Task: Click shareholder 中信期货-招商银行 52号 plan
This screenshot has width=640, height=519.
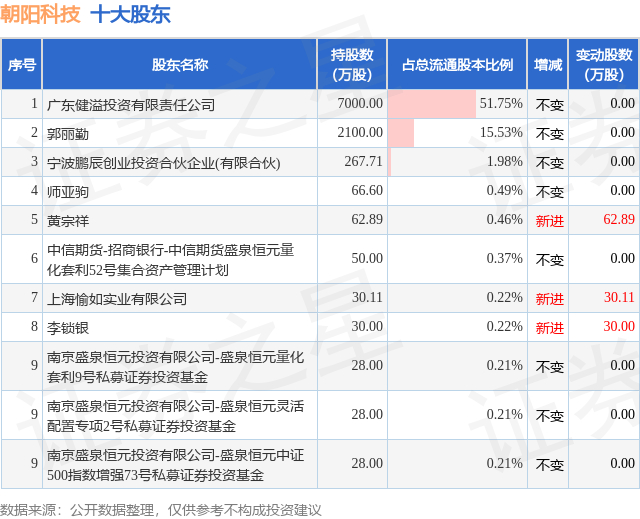Action: point(171,260)
